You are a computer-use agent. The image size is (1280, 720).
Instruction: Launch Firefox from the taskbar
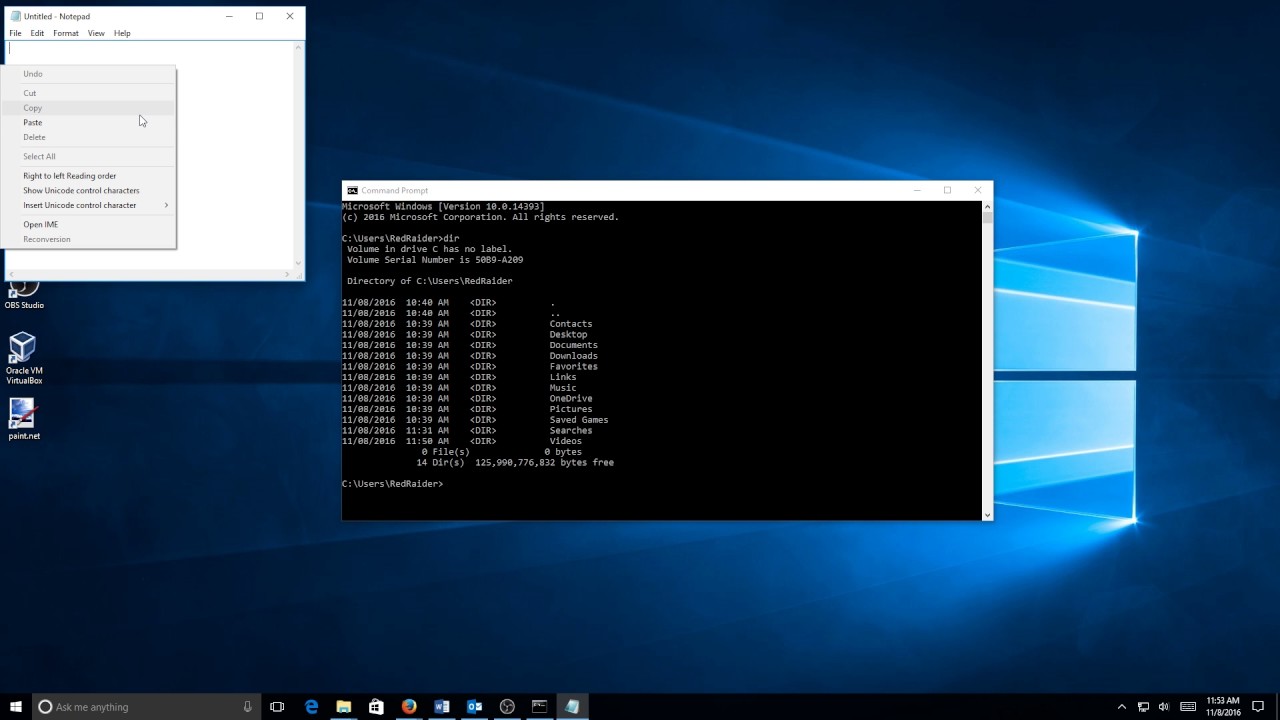coord(409,706)
